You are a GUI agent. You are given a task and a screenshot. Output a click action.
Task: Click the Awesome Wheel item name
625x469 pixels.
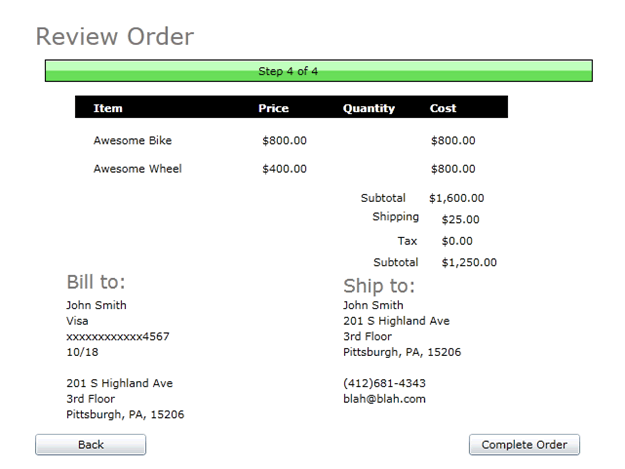click(138, 169)
